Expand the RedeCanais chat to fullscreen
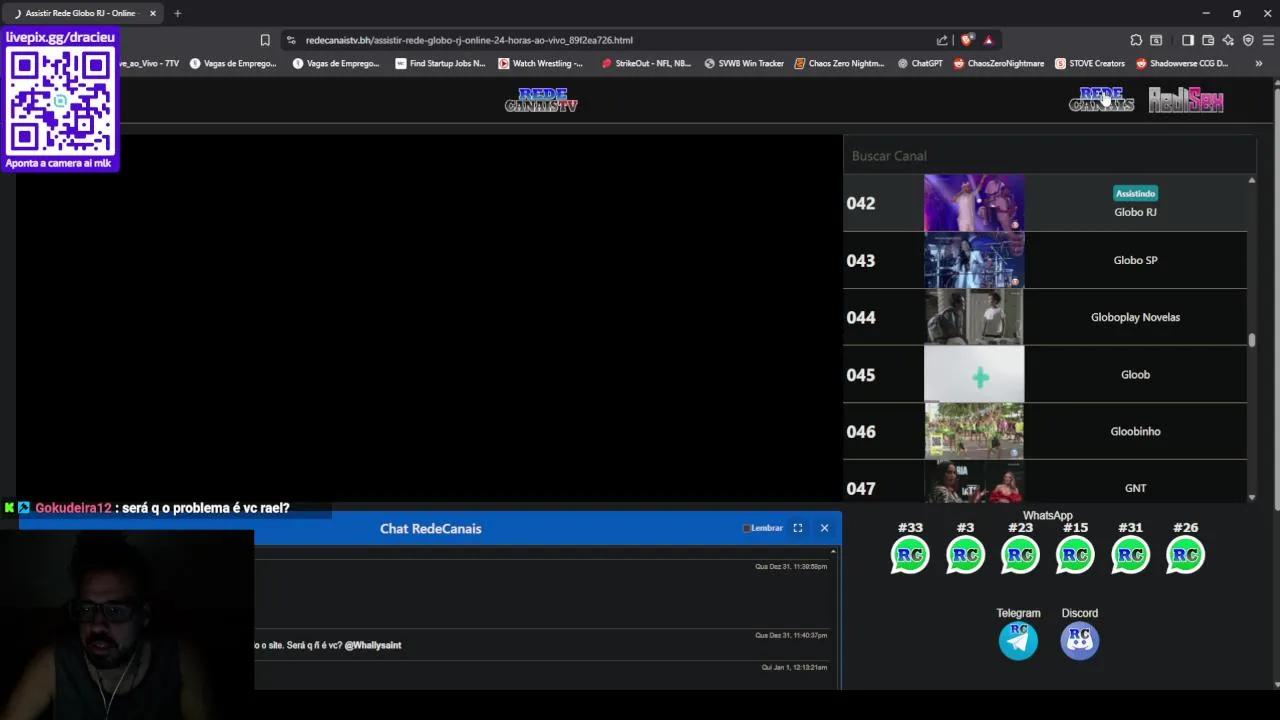The image size is (1280, 720). [x=797, y=528]
